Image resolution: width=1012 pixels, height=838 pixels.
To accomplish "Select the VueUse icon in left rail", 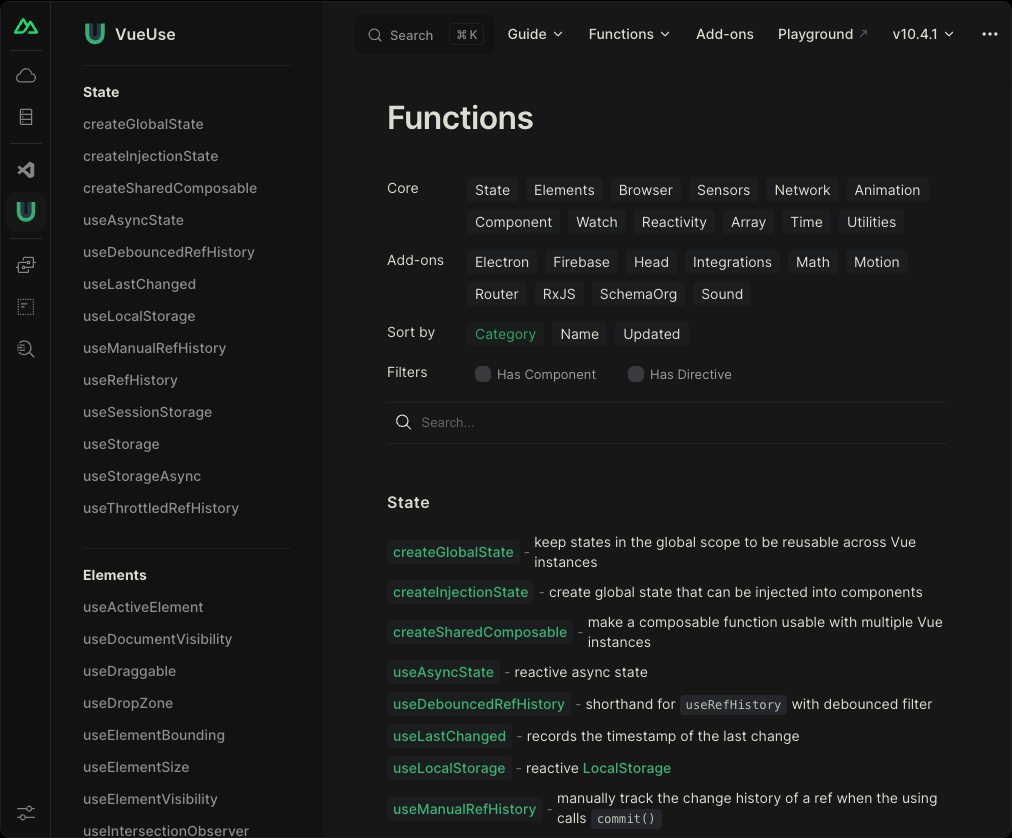I will pos(26,211).
